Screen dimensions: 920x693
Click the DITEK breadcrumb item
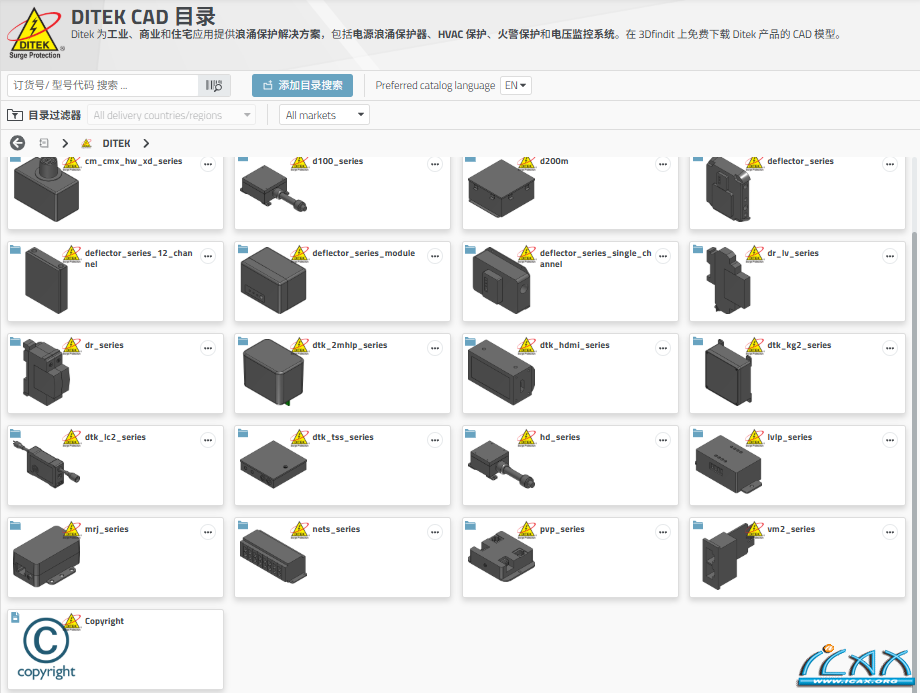click(x=116, y=143)
